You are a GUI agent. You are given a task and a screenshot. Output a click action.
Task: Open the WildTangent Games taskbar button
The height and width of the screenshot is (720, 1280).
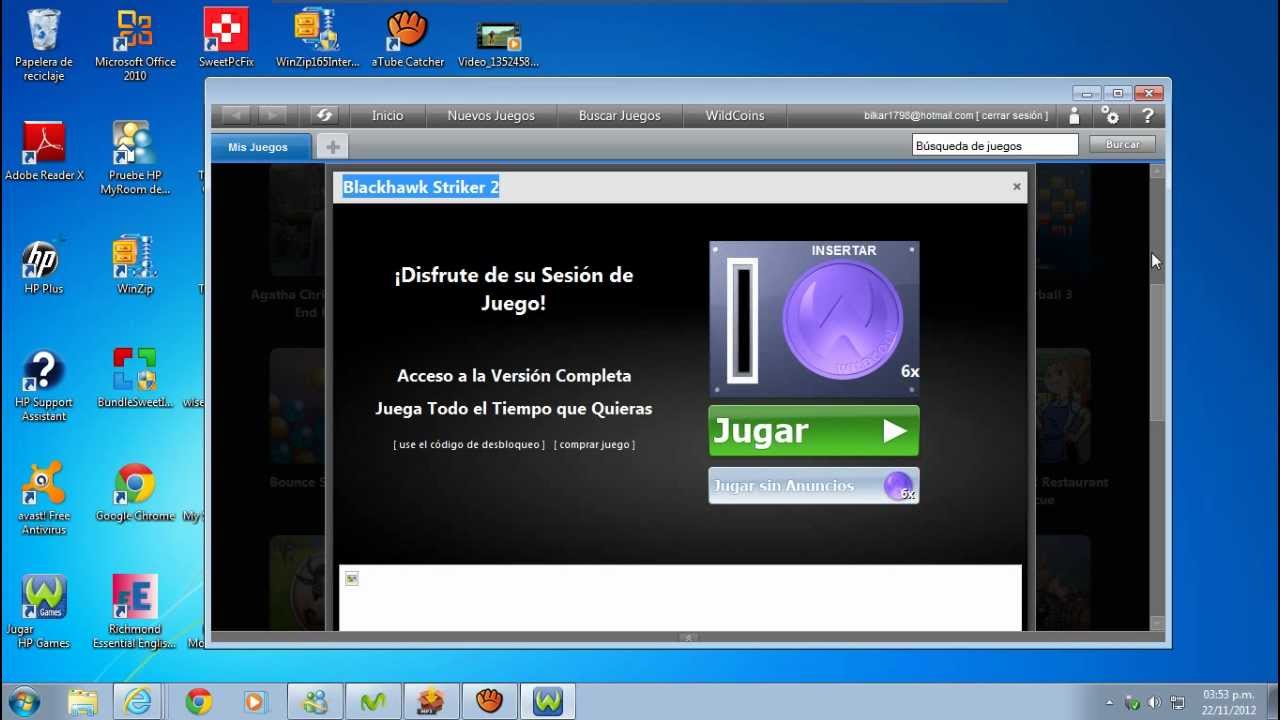tap(547, 701)
